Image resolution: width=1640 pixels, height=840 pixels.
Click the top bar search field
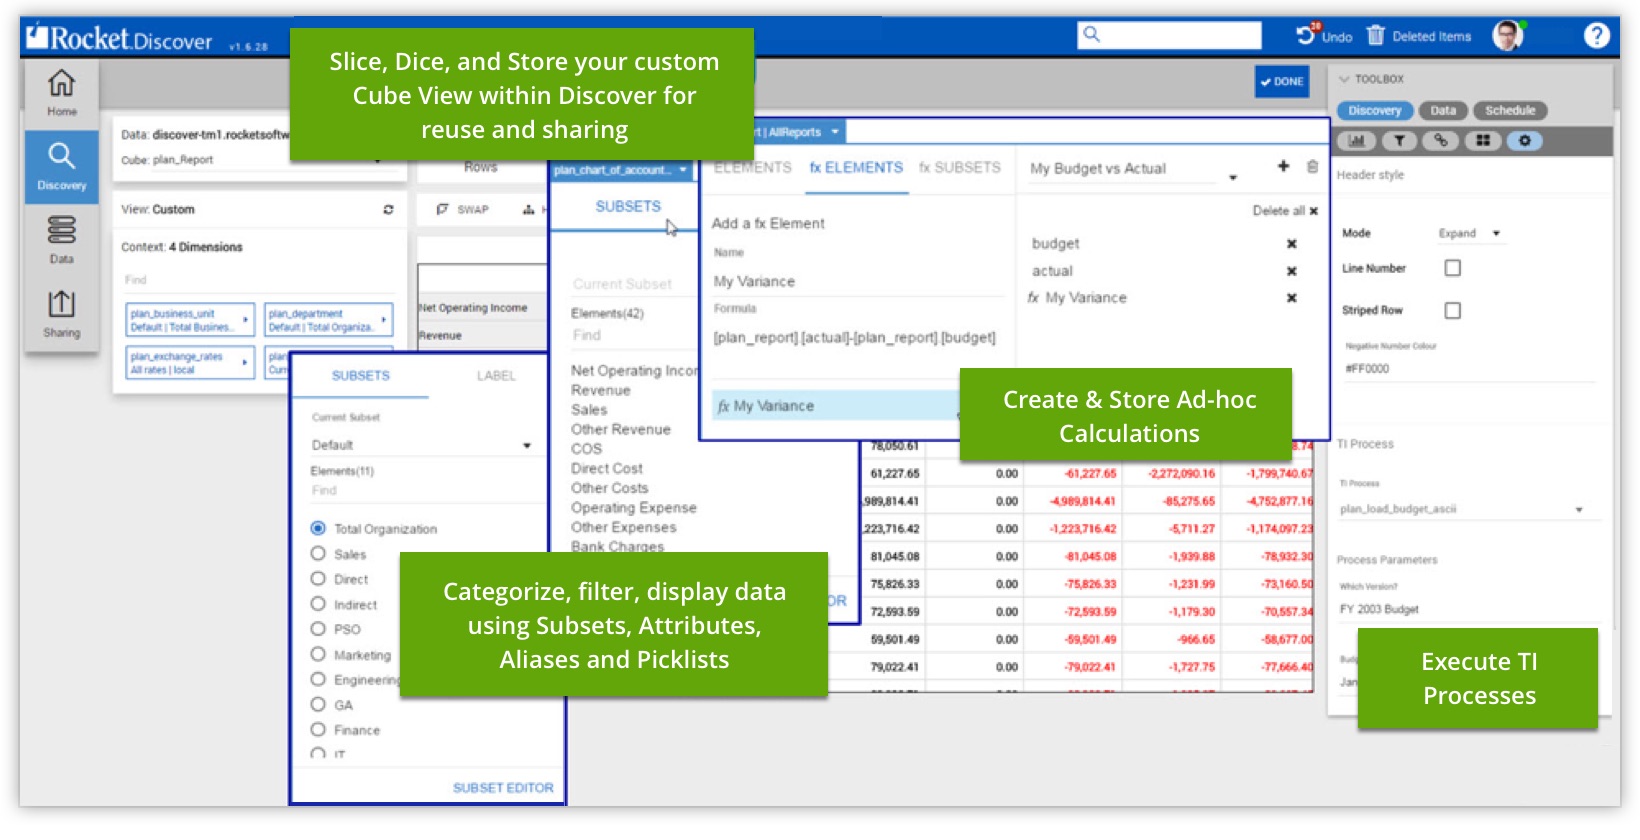click(1169, 35)
